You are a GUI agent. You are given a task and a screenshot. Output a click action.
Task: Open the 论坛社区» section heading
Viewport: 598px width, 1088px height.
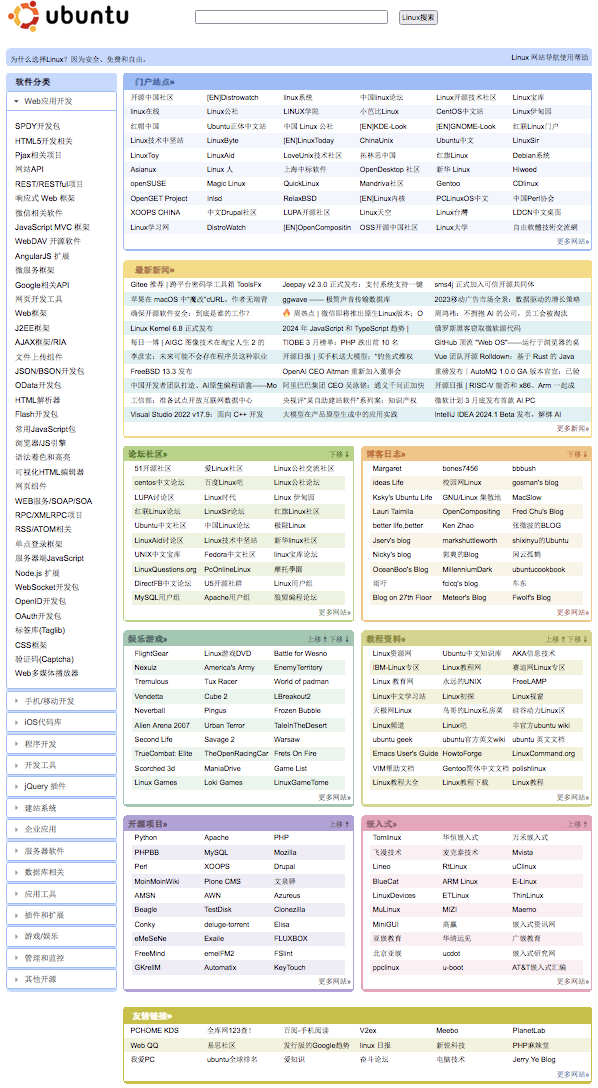pos(148,454)
